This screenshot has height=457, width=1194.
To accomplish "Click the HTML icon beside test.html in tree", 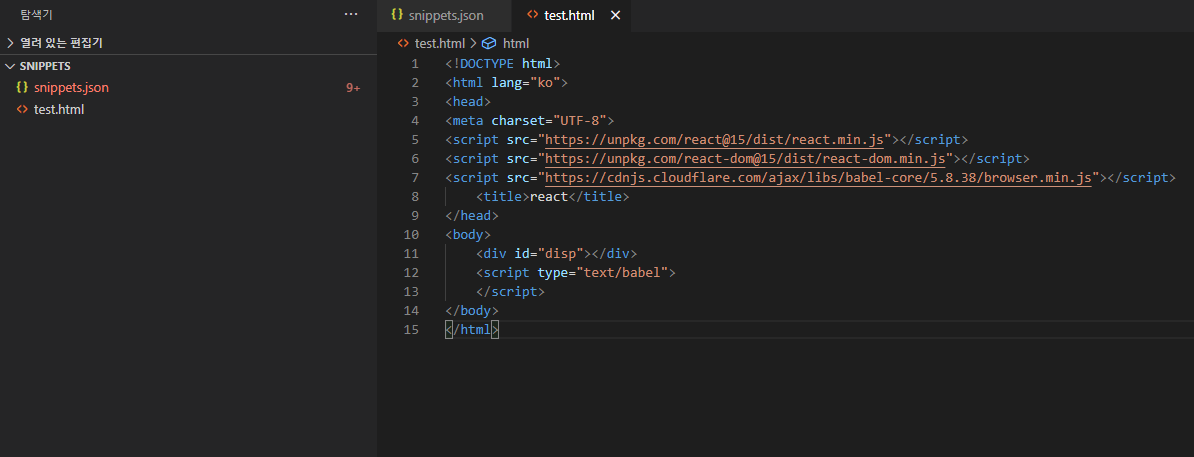I will (x=22, y=109).
